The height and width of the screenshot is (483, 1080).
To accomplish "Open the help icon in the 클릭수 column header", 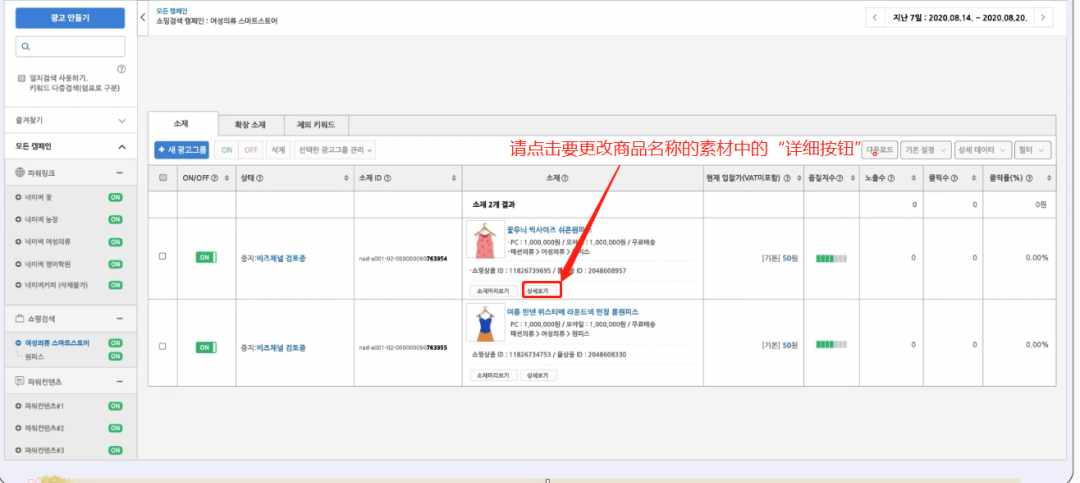I will [954, 178].
